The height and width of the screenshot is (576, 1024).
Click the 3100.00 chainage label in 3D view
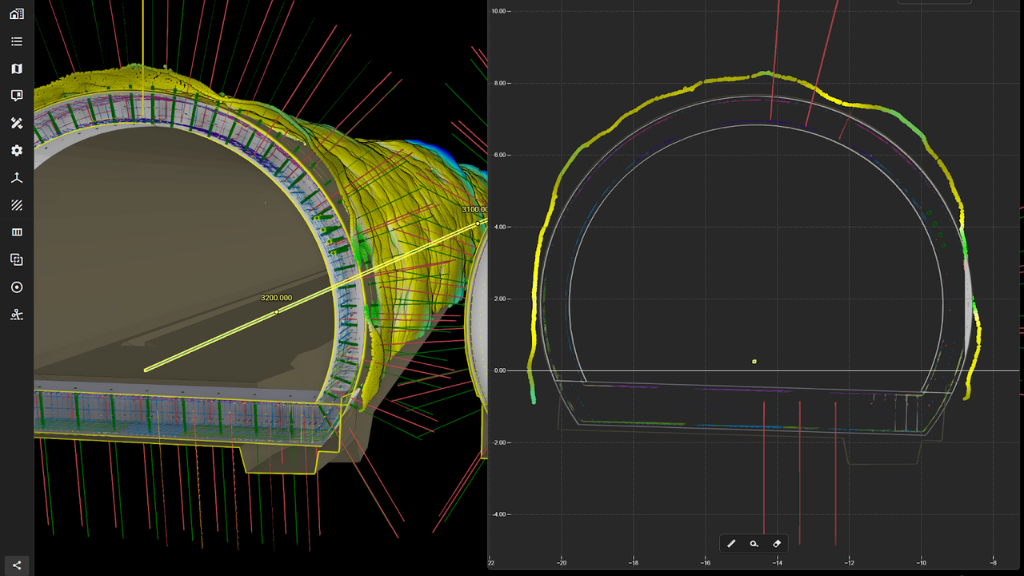pyautogui.click(x=473, y=209)
